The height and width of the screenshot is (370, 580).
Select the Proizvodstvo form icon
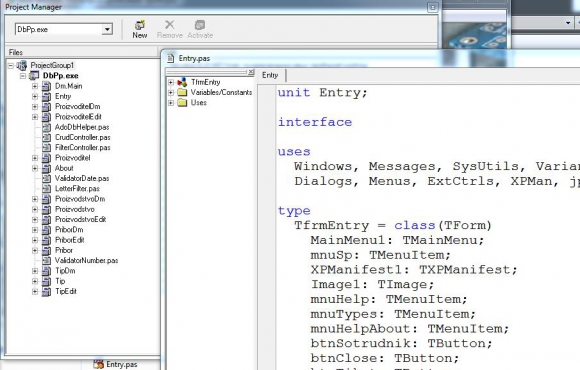pos(46,209)
